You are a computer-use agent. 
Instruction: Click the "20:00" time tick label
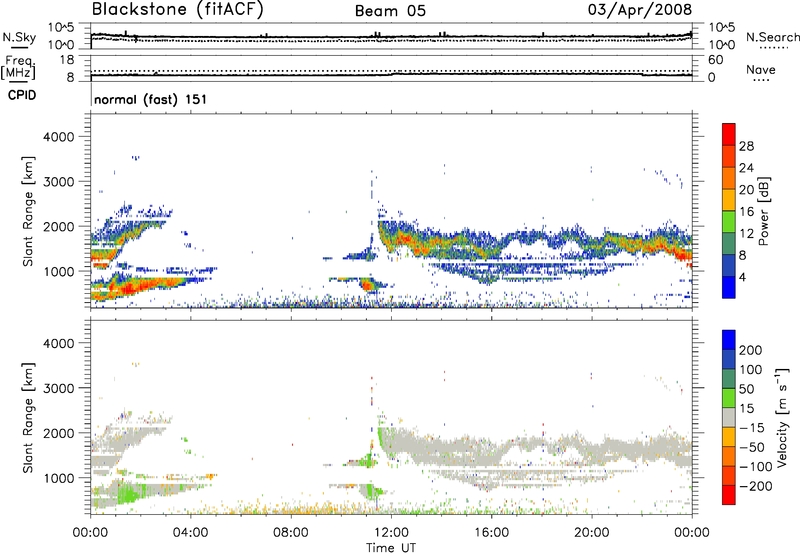tap(592, 533)
